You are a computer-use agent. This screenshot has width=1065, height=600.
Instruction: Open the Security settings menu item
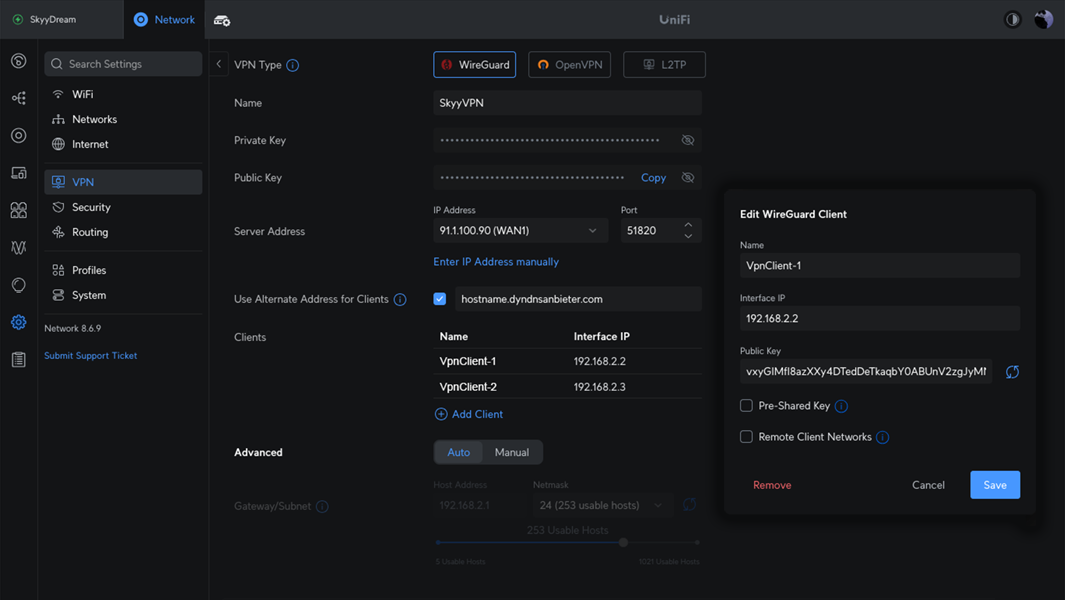point(91,207)
